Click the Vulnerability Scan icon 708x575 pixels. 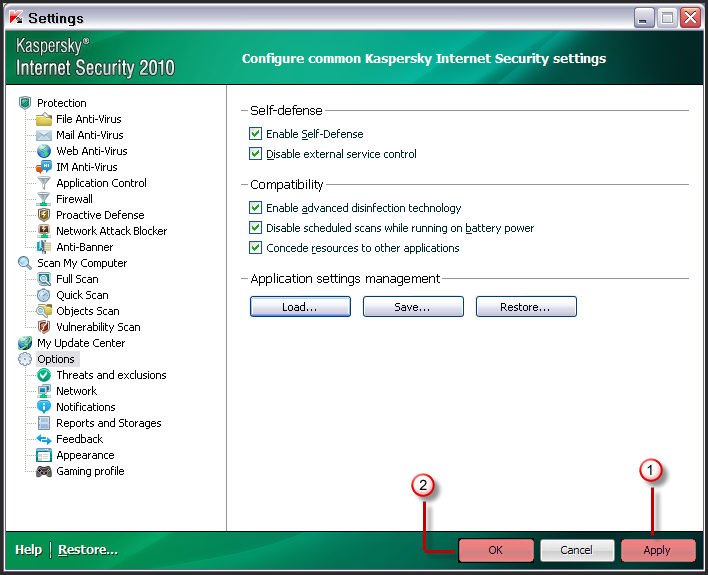44,327
